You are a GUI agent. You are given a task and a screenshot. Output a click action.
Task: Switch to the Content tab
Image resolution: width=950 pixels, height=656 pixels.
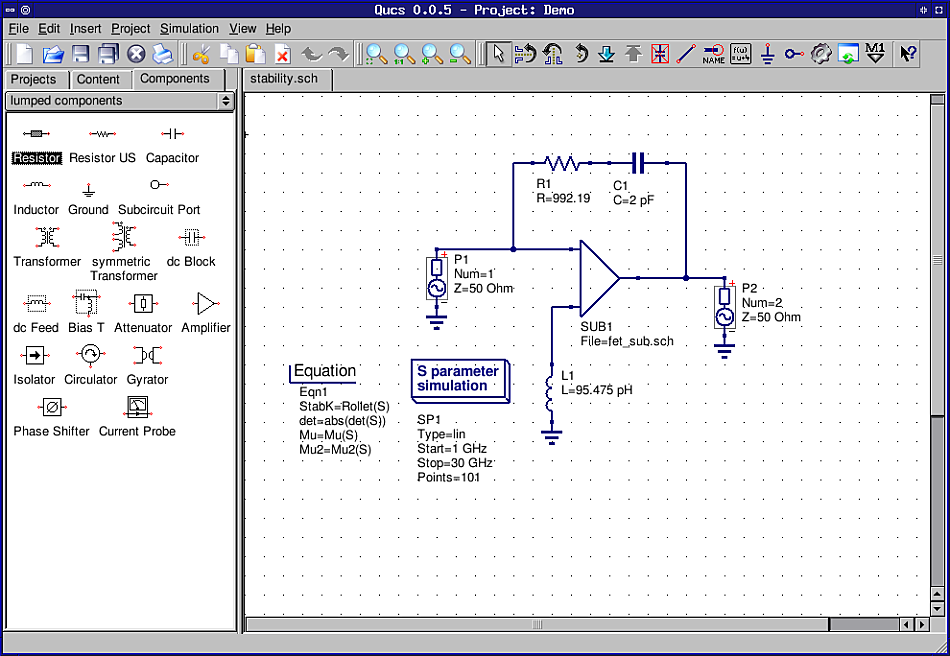point(101,79)
